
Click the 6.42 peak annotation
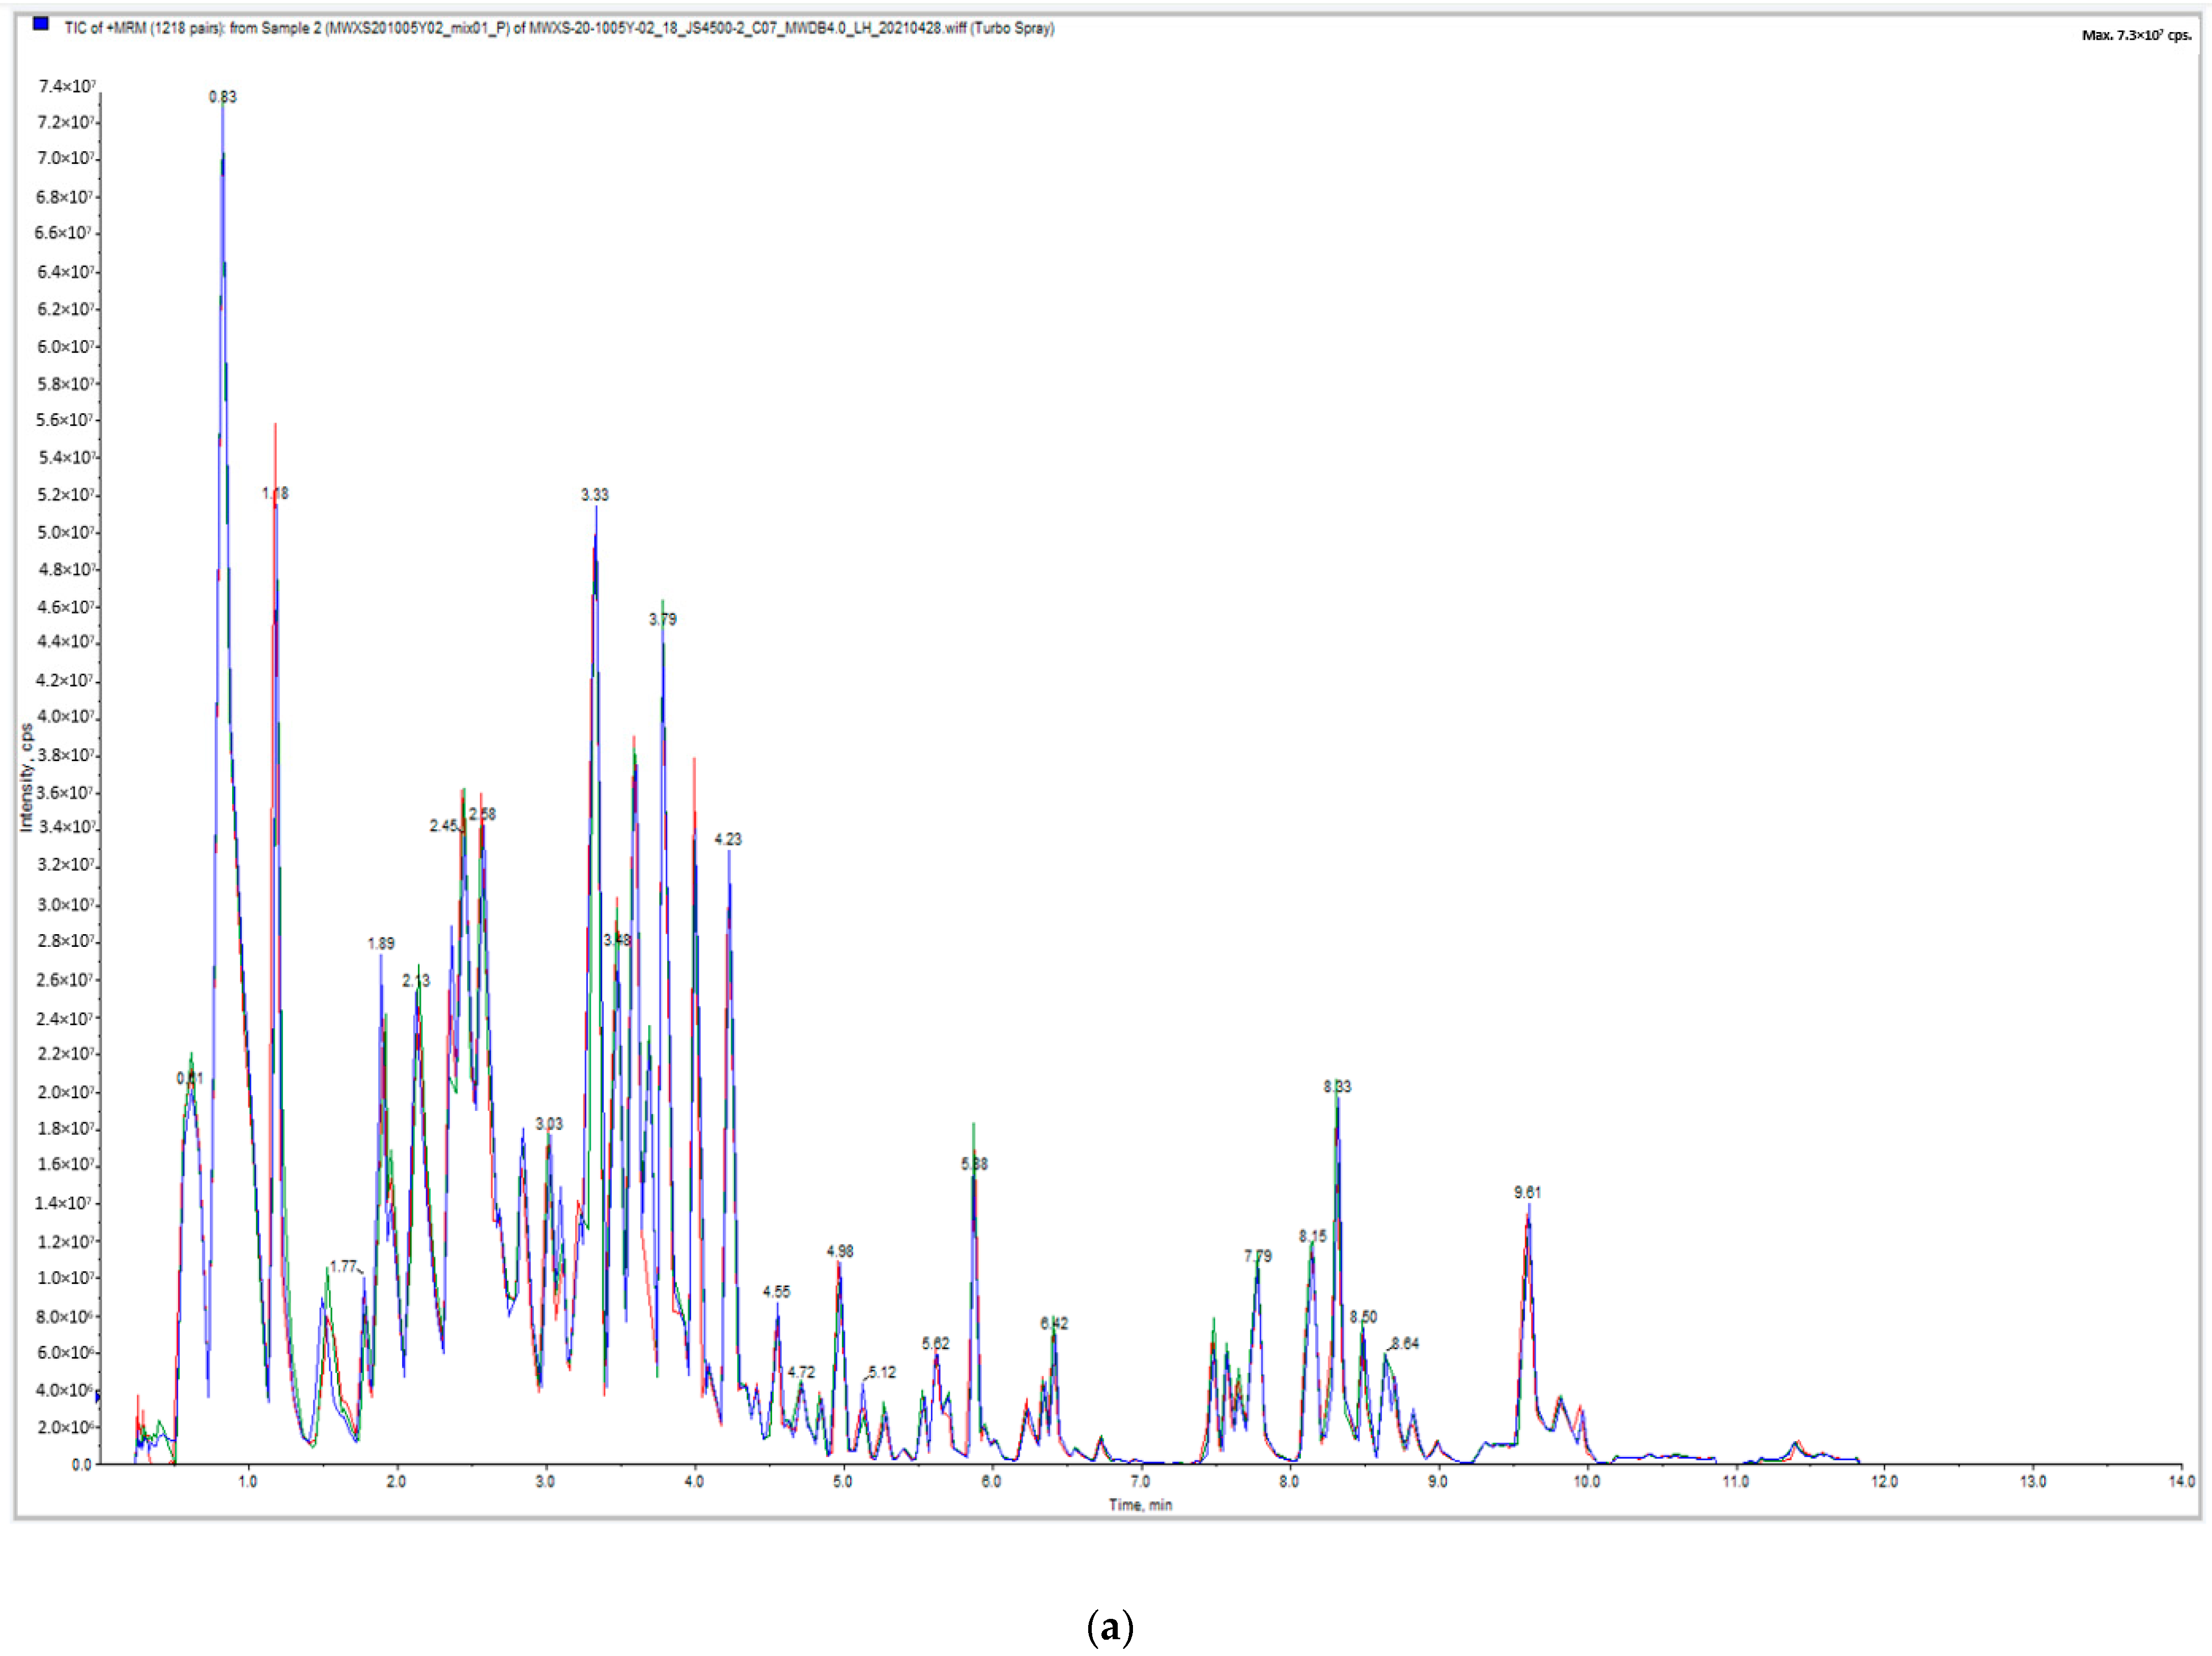coord(1053,1323)
